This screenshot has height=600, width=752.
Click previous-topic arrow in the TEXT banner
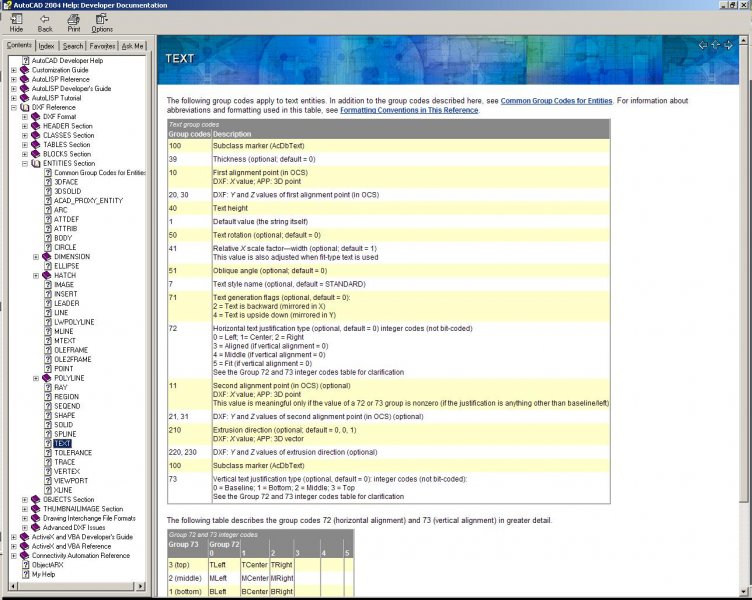(703, 45)
